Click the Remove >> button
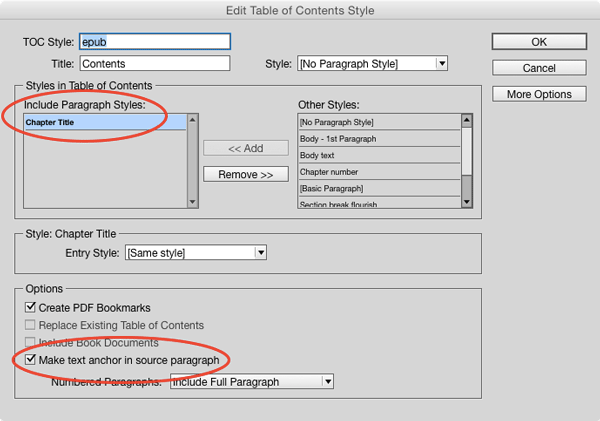Image resolution: width=600 pixels, height=421 pixels. pyautogui.click(x=245, y=174)
